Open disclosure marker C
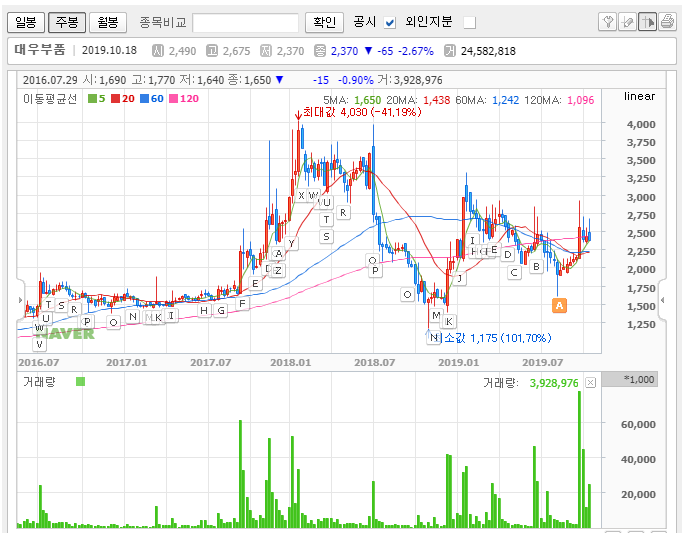 [514, 273]
